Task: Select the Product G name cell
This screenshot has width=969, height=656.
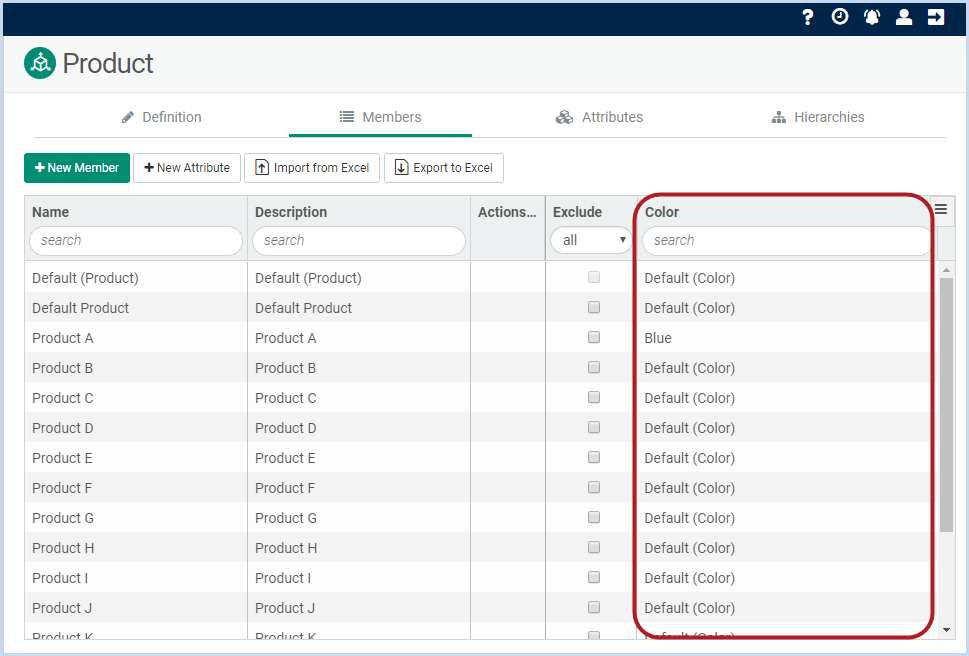Action: coord(136,518)
